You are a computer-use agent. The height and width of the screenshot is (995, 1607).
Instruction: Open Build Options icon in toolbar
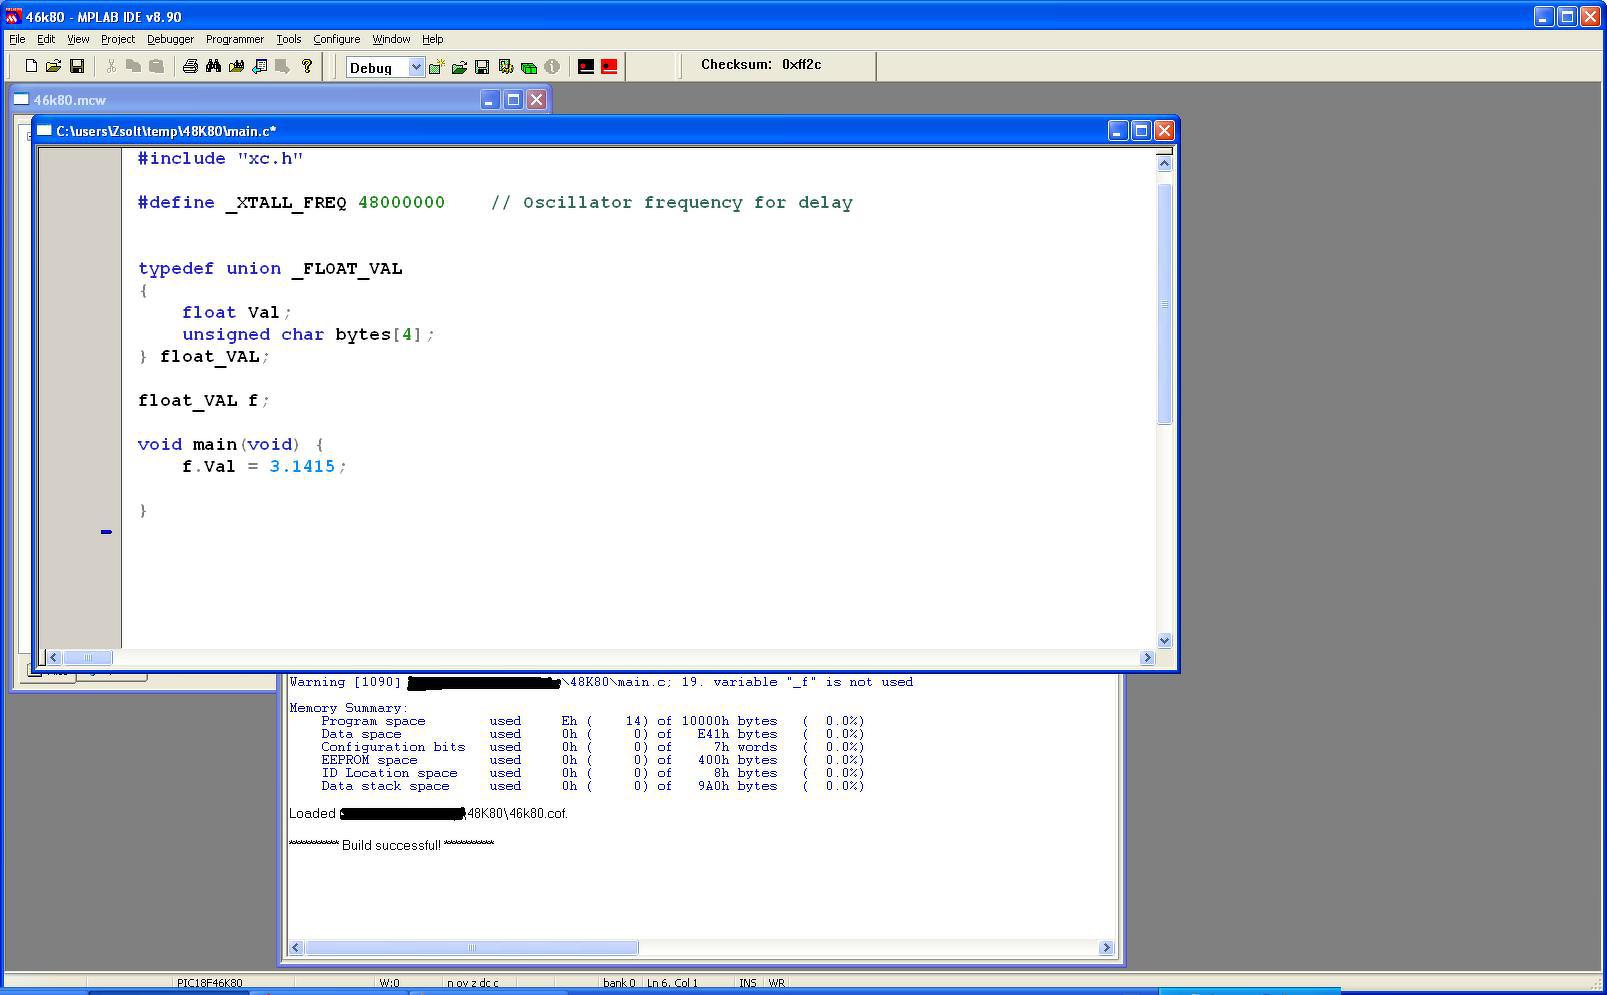(x=505, y=67)
